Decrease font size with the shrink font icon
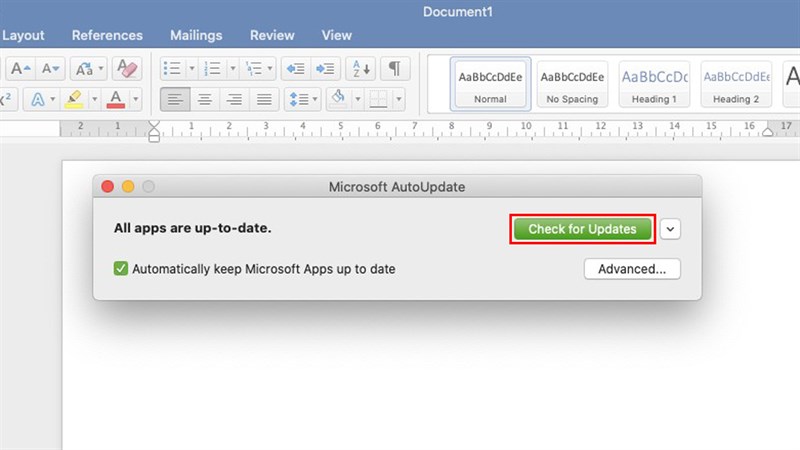This screenshot has width=800, height=450. pos(51,68)
